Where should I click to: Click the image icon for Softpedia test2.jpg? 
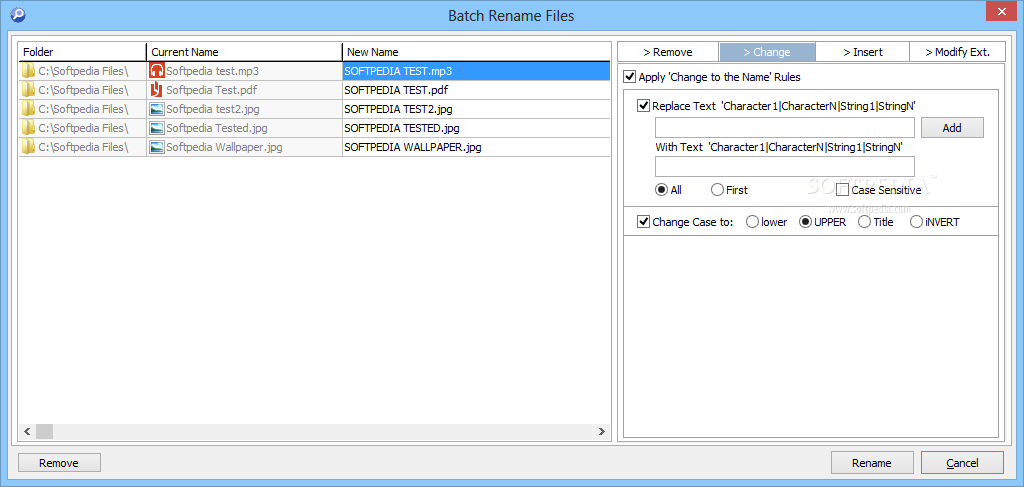pyautogui.click(x=157, y=109)
